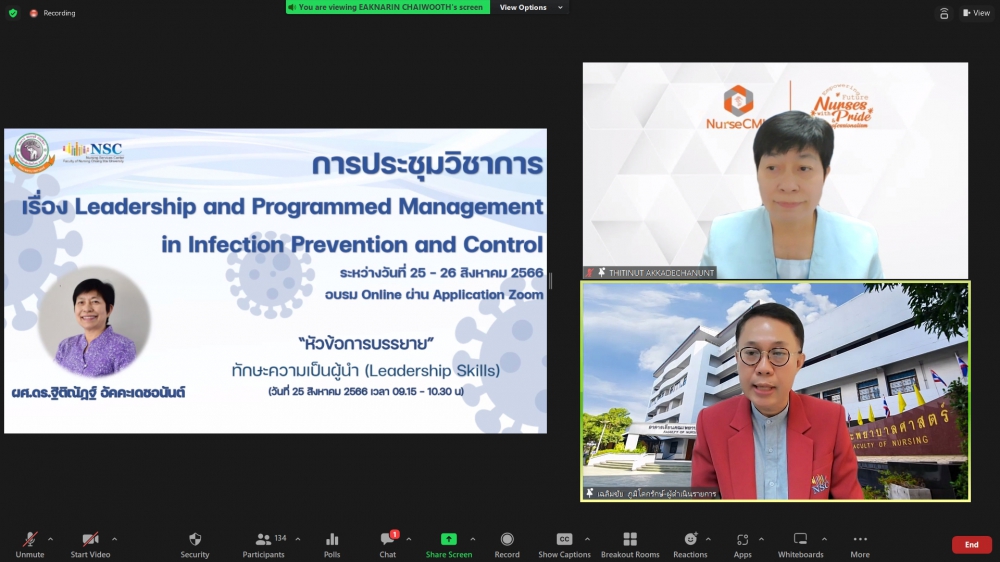Click the red End meeting button
The height and width of the screenshot is (562, 1000).
coord(971,545)
